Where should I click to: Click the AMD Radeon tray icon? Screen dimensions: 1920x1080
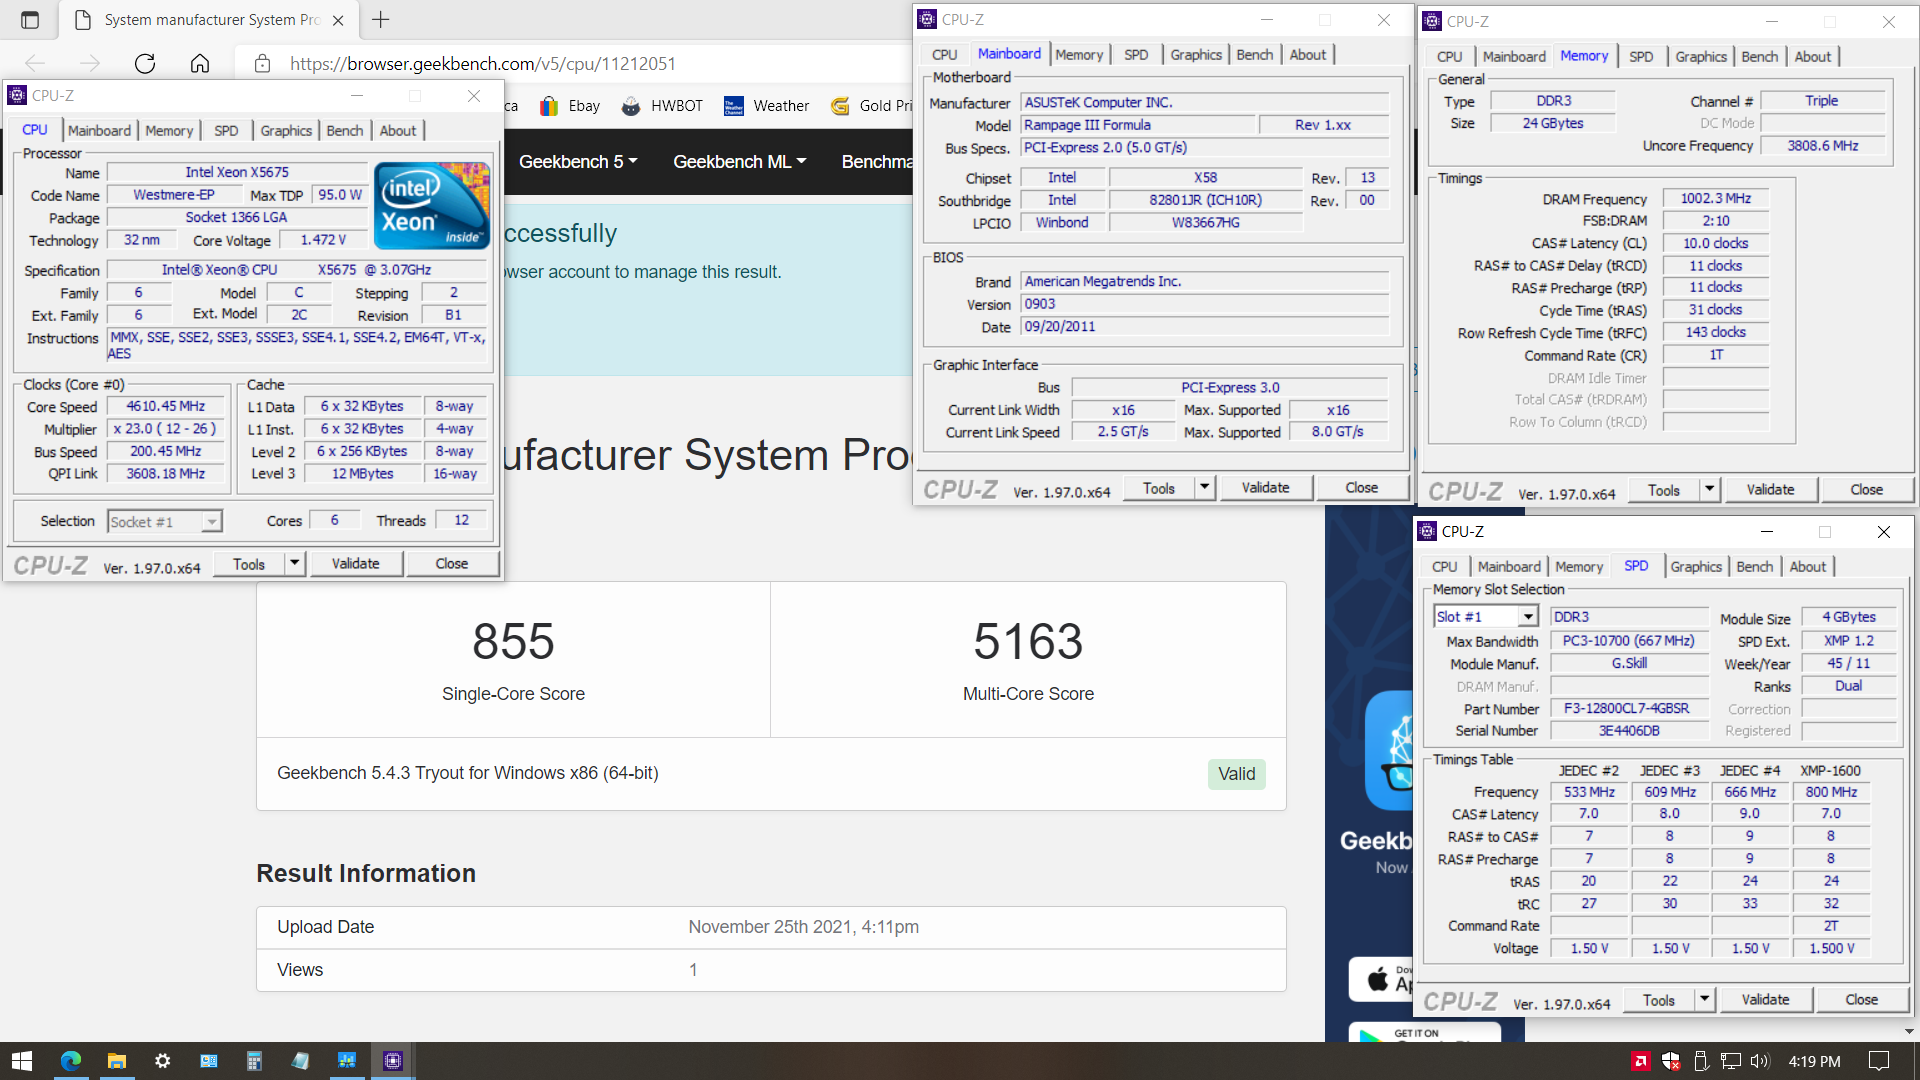1641,1061
